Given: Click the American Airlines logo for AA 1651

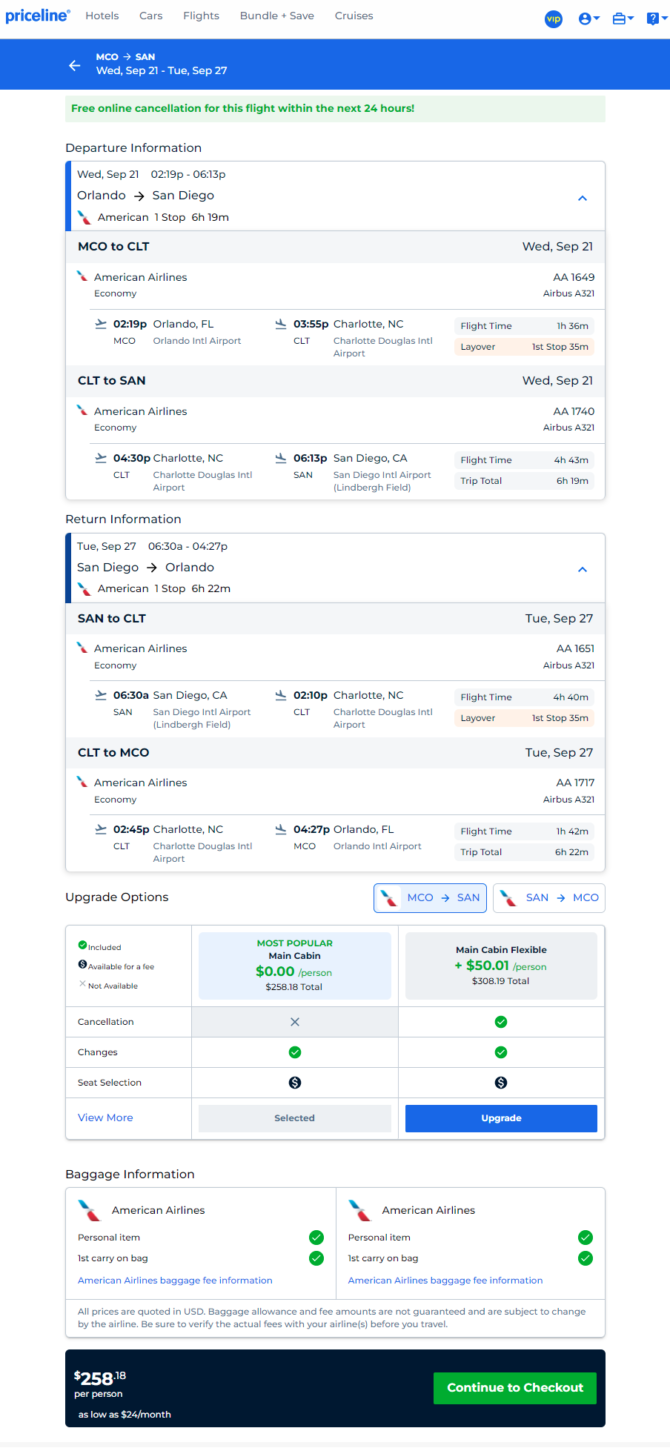Looking at the screenshot, I should [82, 648].
